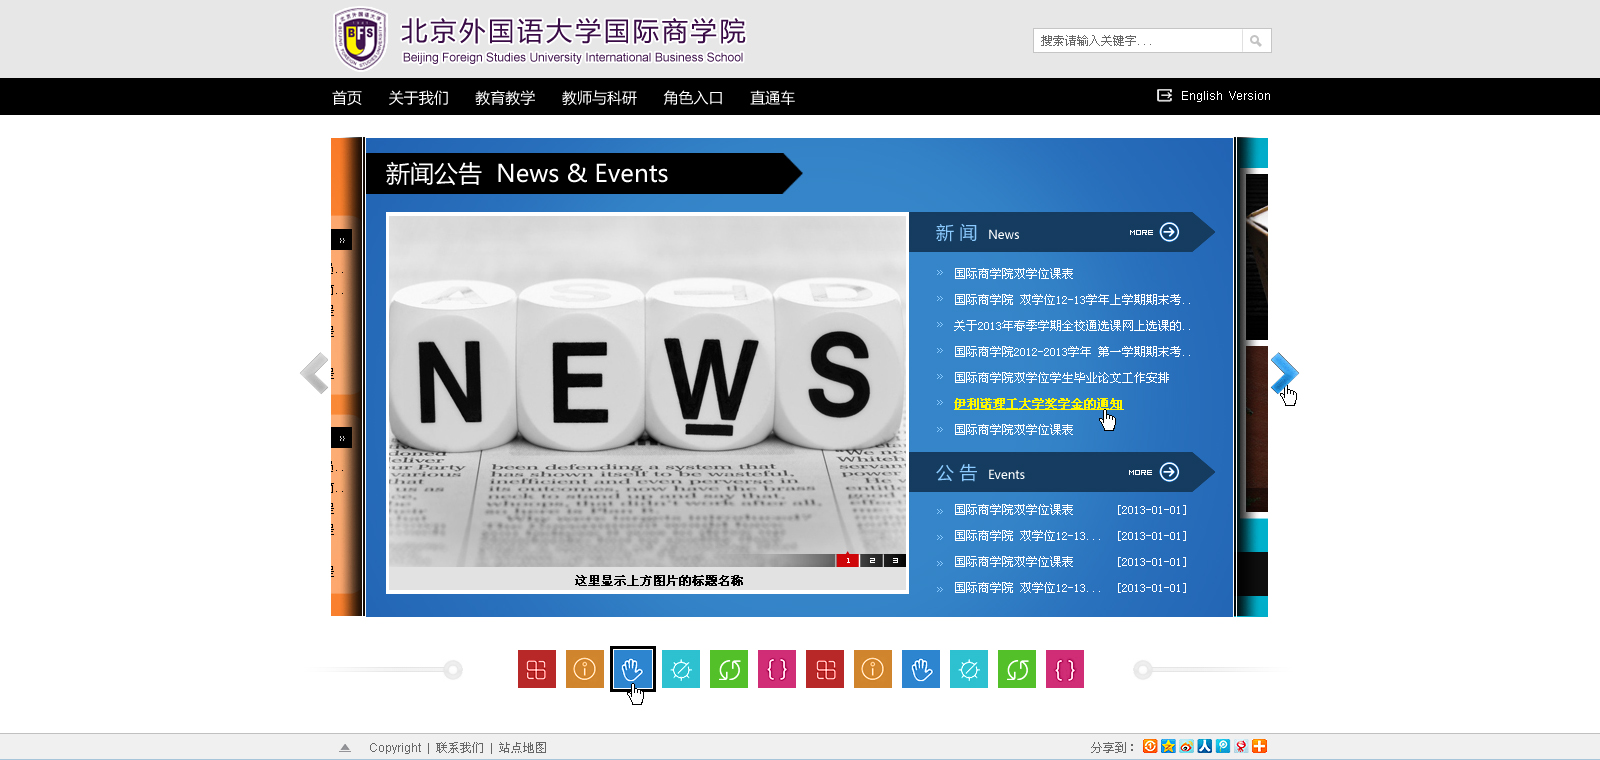Click the 站点地图 footer link
This screenshot has height=760, width=1600.
[x=522, y=748]
